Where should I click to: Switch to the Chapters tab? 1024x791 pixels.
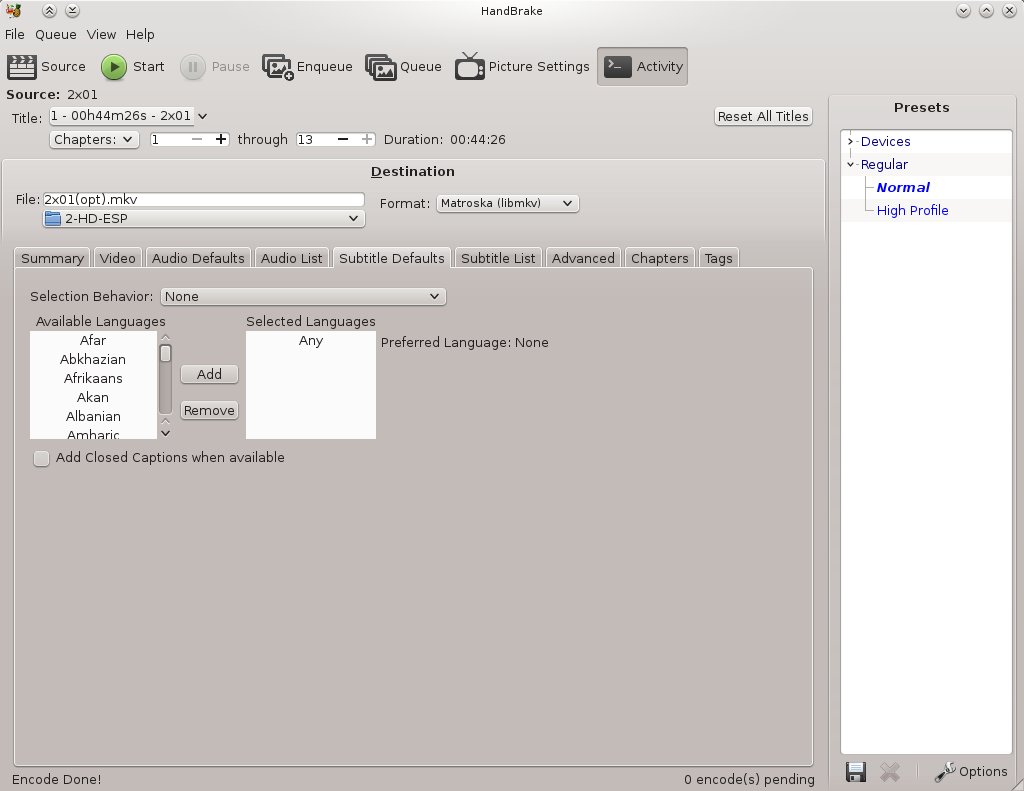[660, 258]
